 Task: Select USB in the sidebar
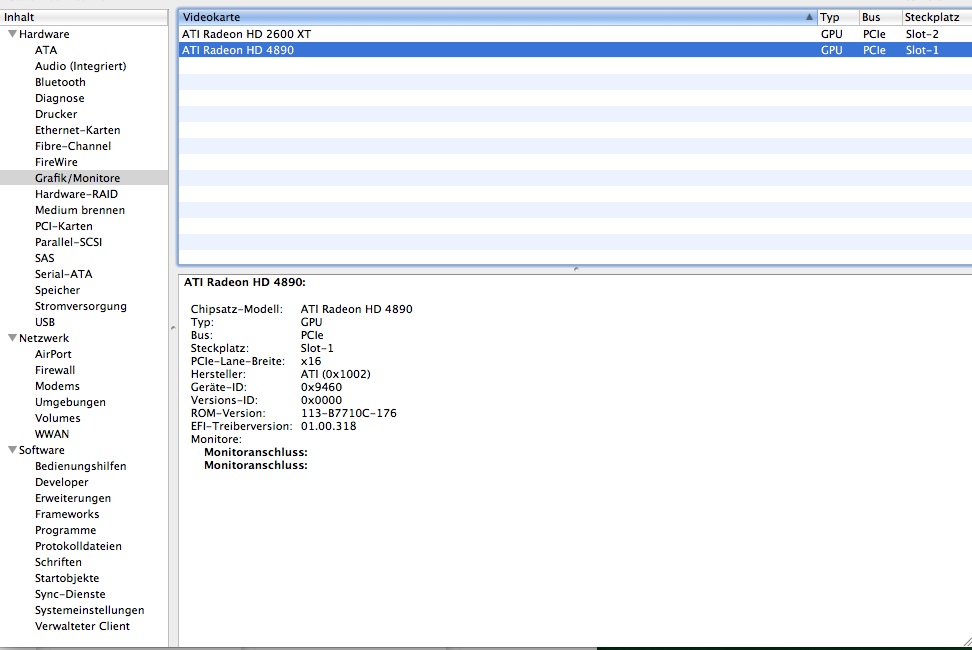click(45, 322)
